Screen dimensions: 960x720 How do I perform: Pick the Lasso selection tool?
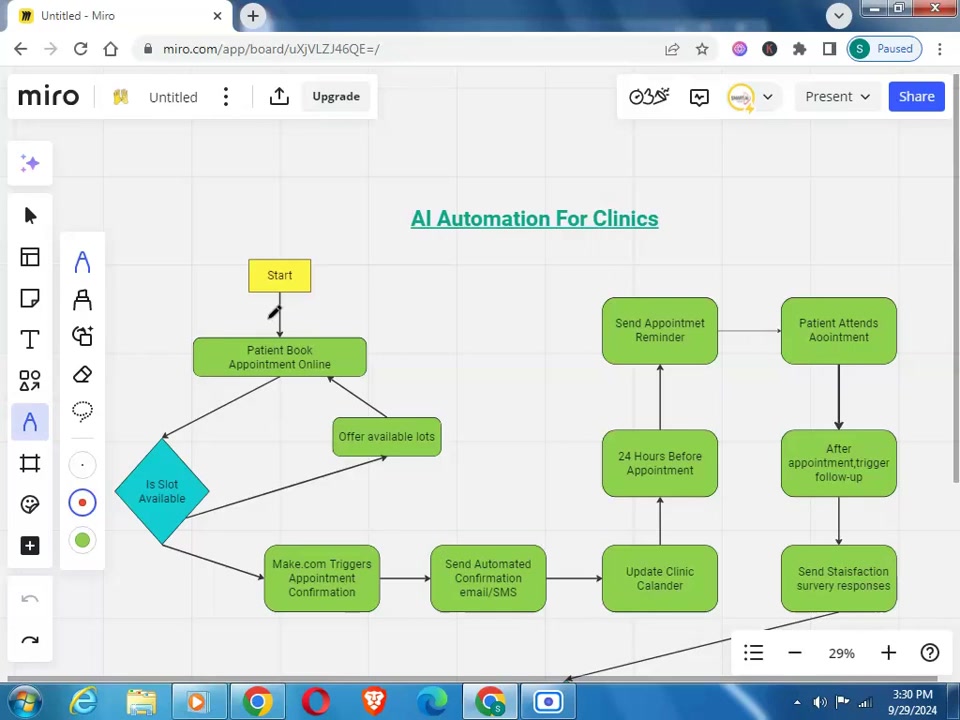[83, 411]
